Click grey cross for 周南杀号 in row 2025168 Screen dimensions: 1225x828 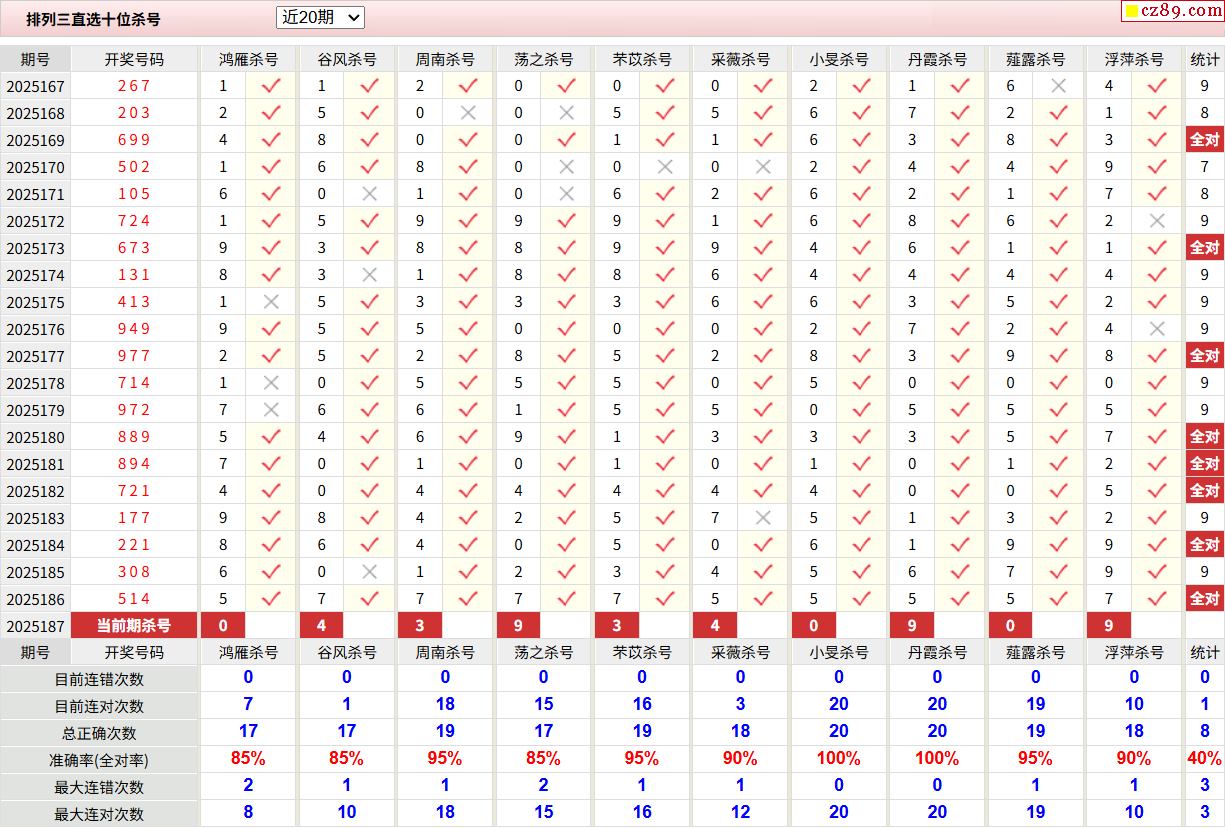coord(468,113)
